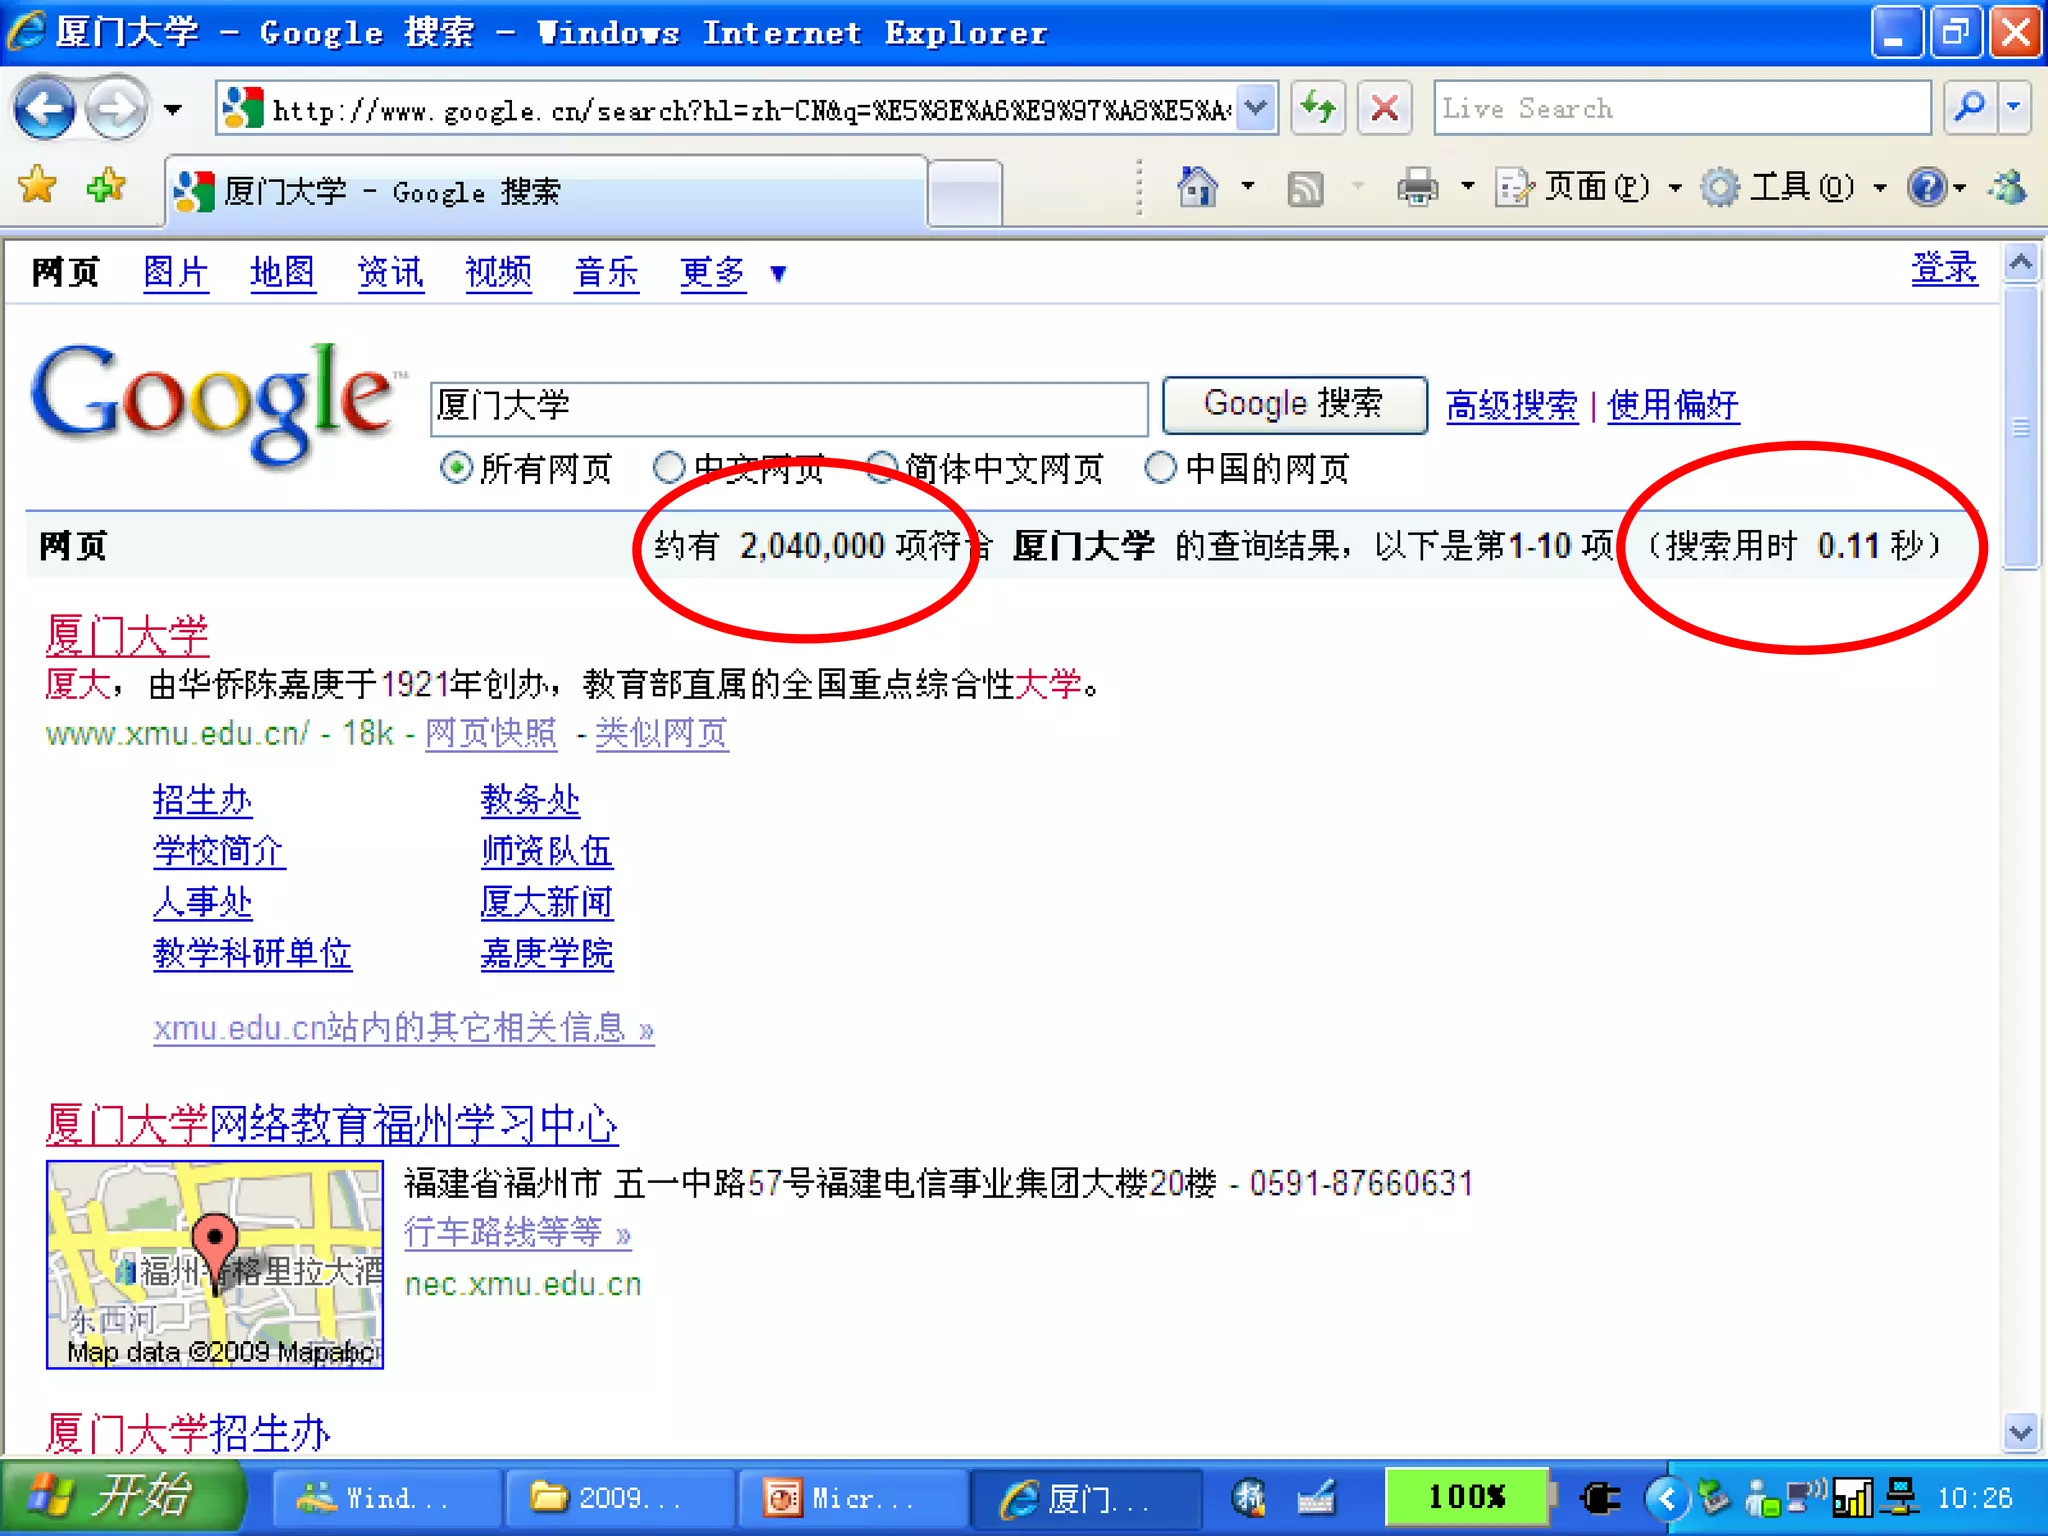
Task: Click the Refresh page icon
Action: click(x=1319, y=108)
